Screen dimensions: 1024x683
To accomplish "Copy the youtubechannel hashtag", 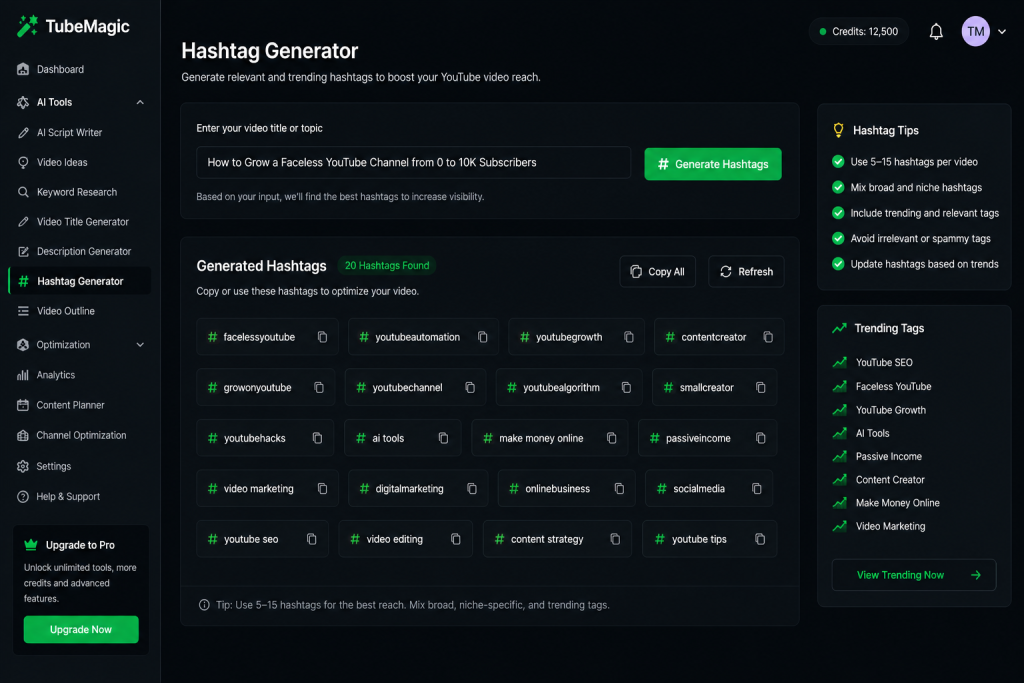I will tap(470, 387).
